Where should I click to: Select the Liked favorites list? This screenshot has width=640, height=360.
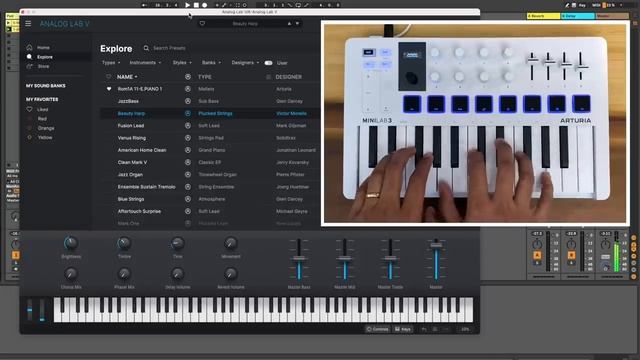click(42, 109)
